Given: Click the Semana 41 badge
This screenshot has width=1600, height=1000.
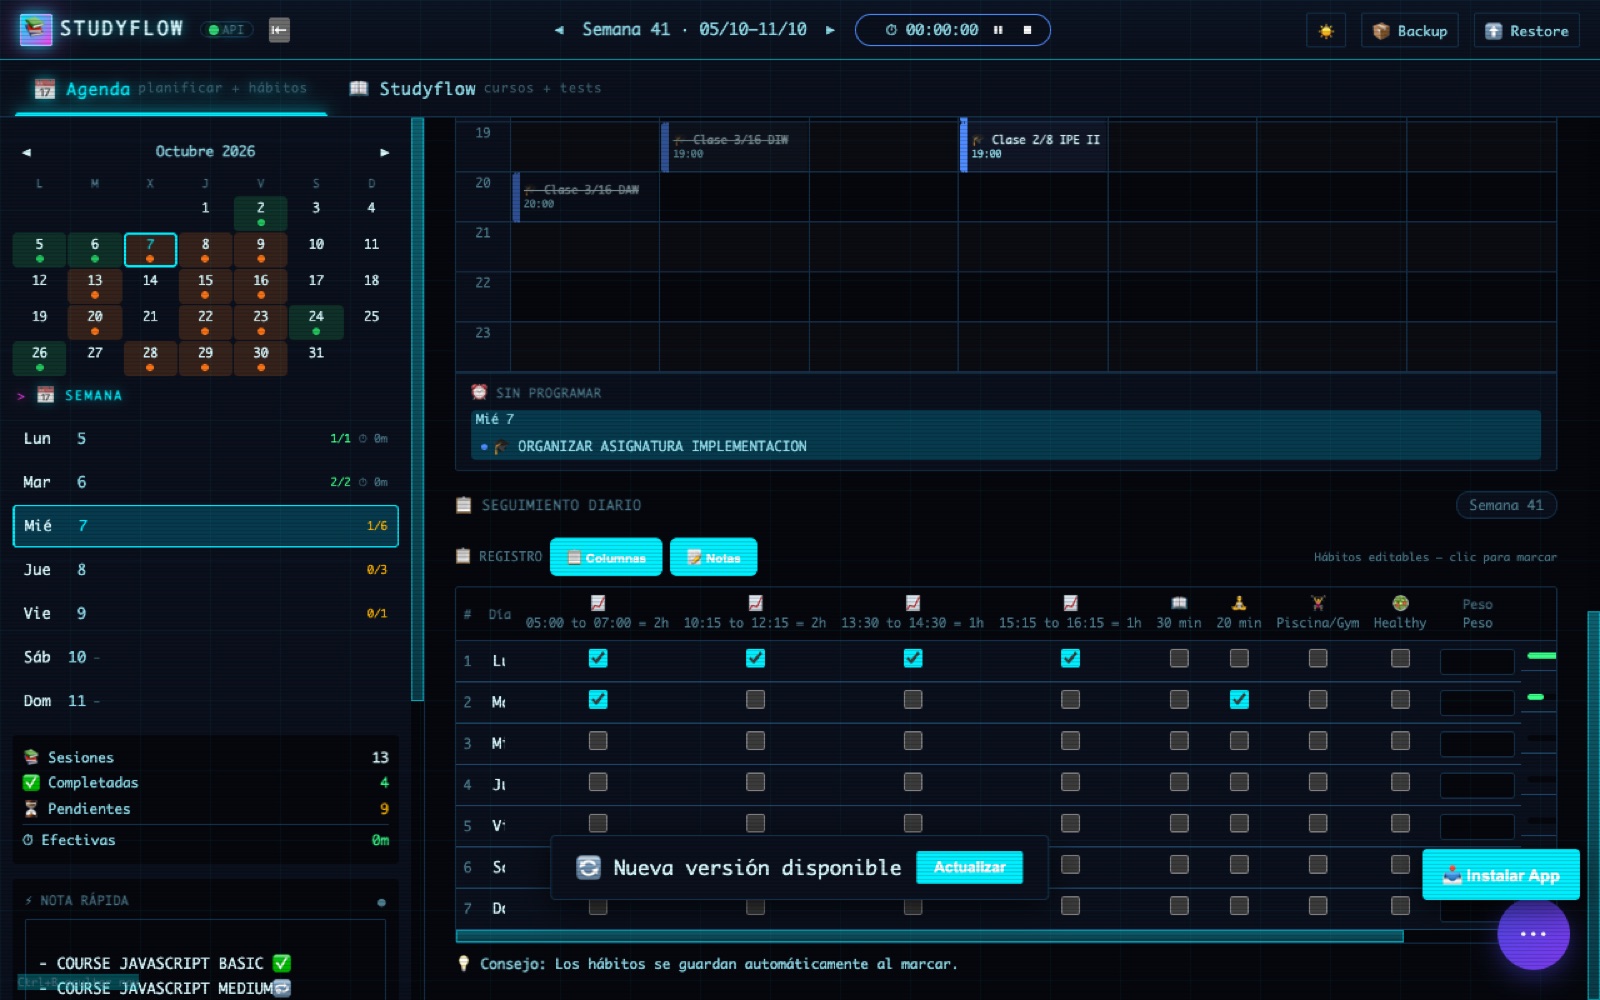Looking at the screenshot, I should (1506, 505).
